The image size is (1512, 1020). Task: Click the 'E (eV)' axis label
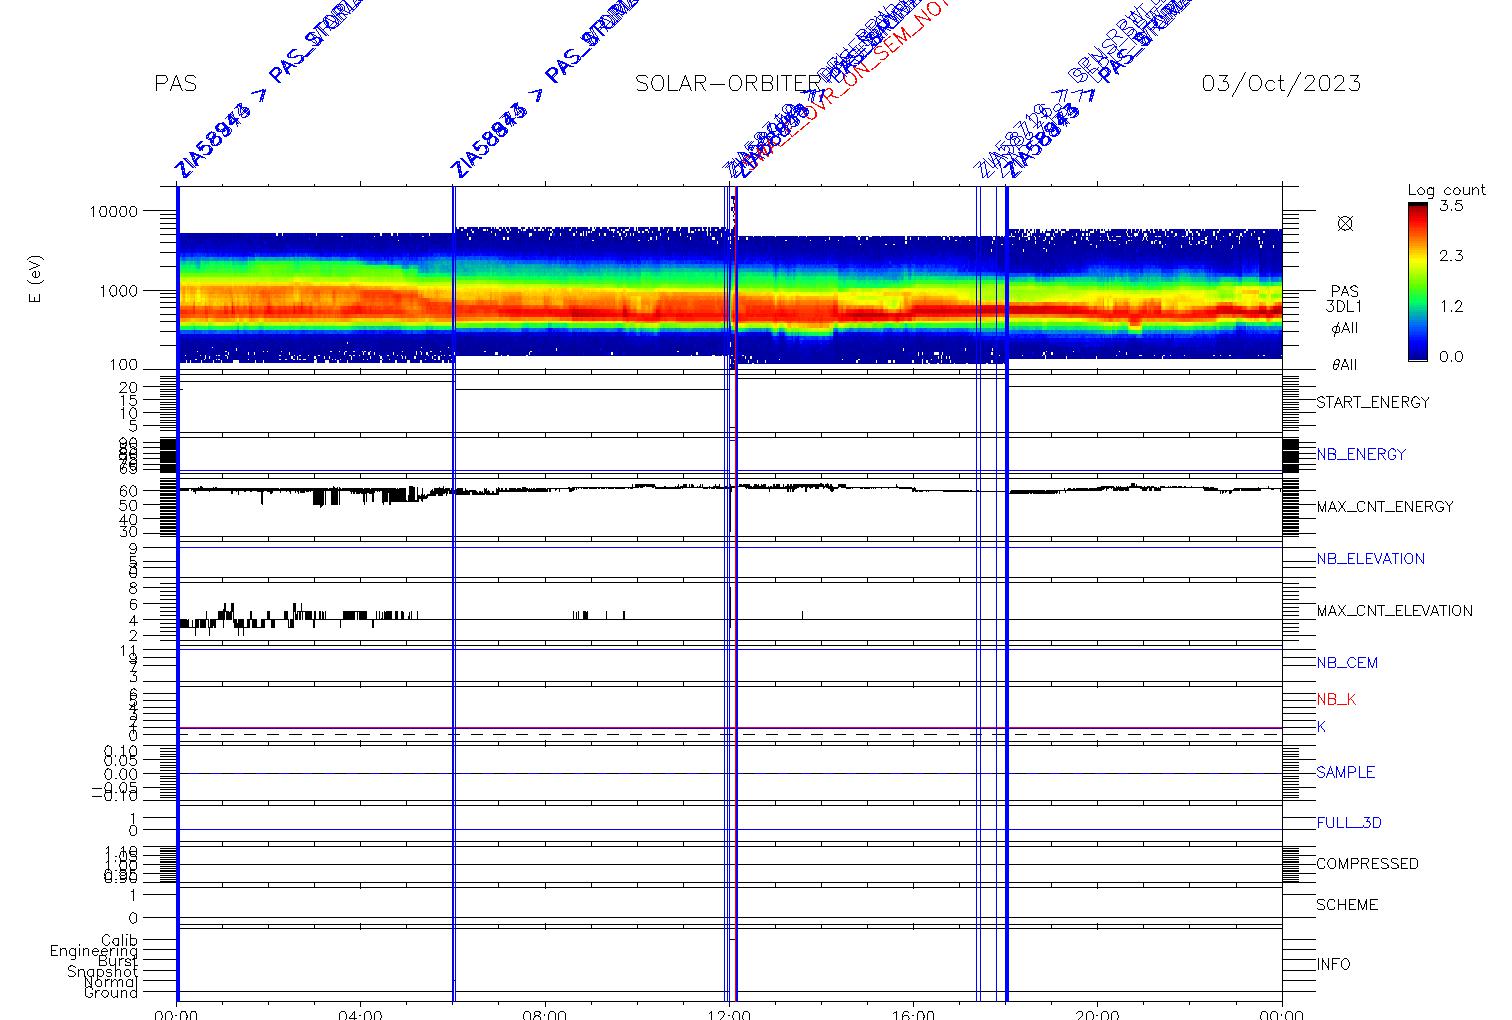point(36,279)
